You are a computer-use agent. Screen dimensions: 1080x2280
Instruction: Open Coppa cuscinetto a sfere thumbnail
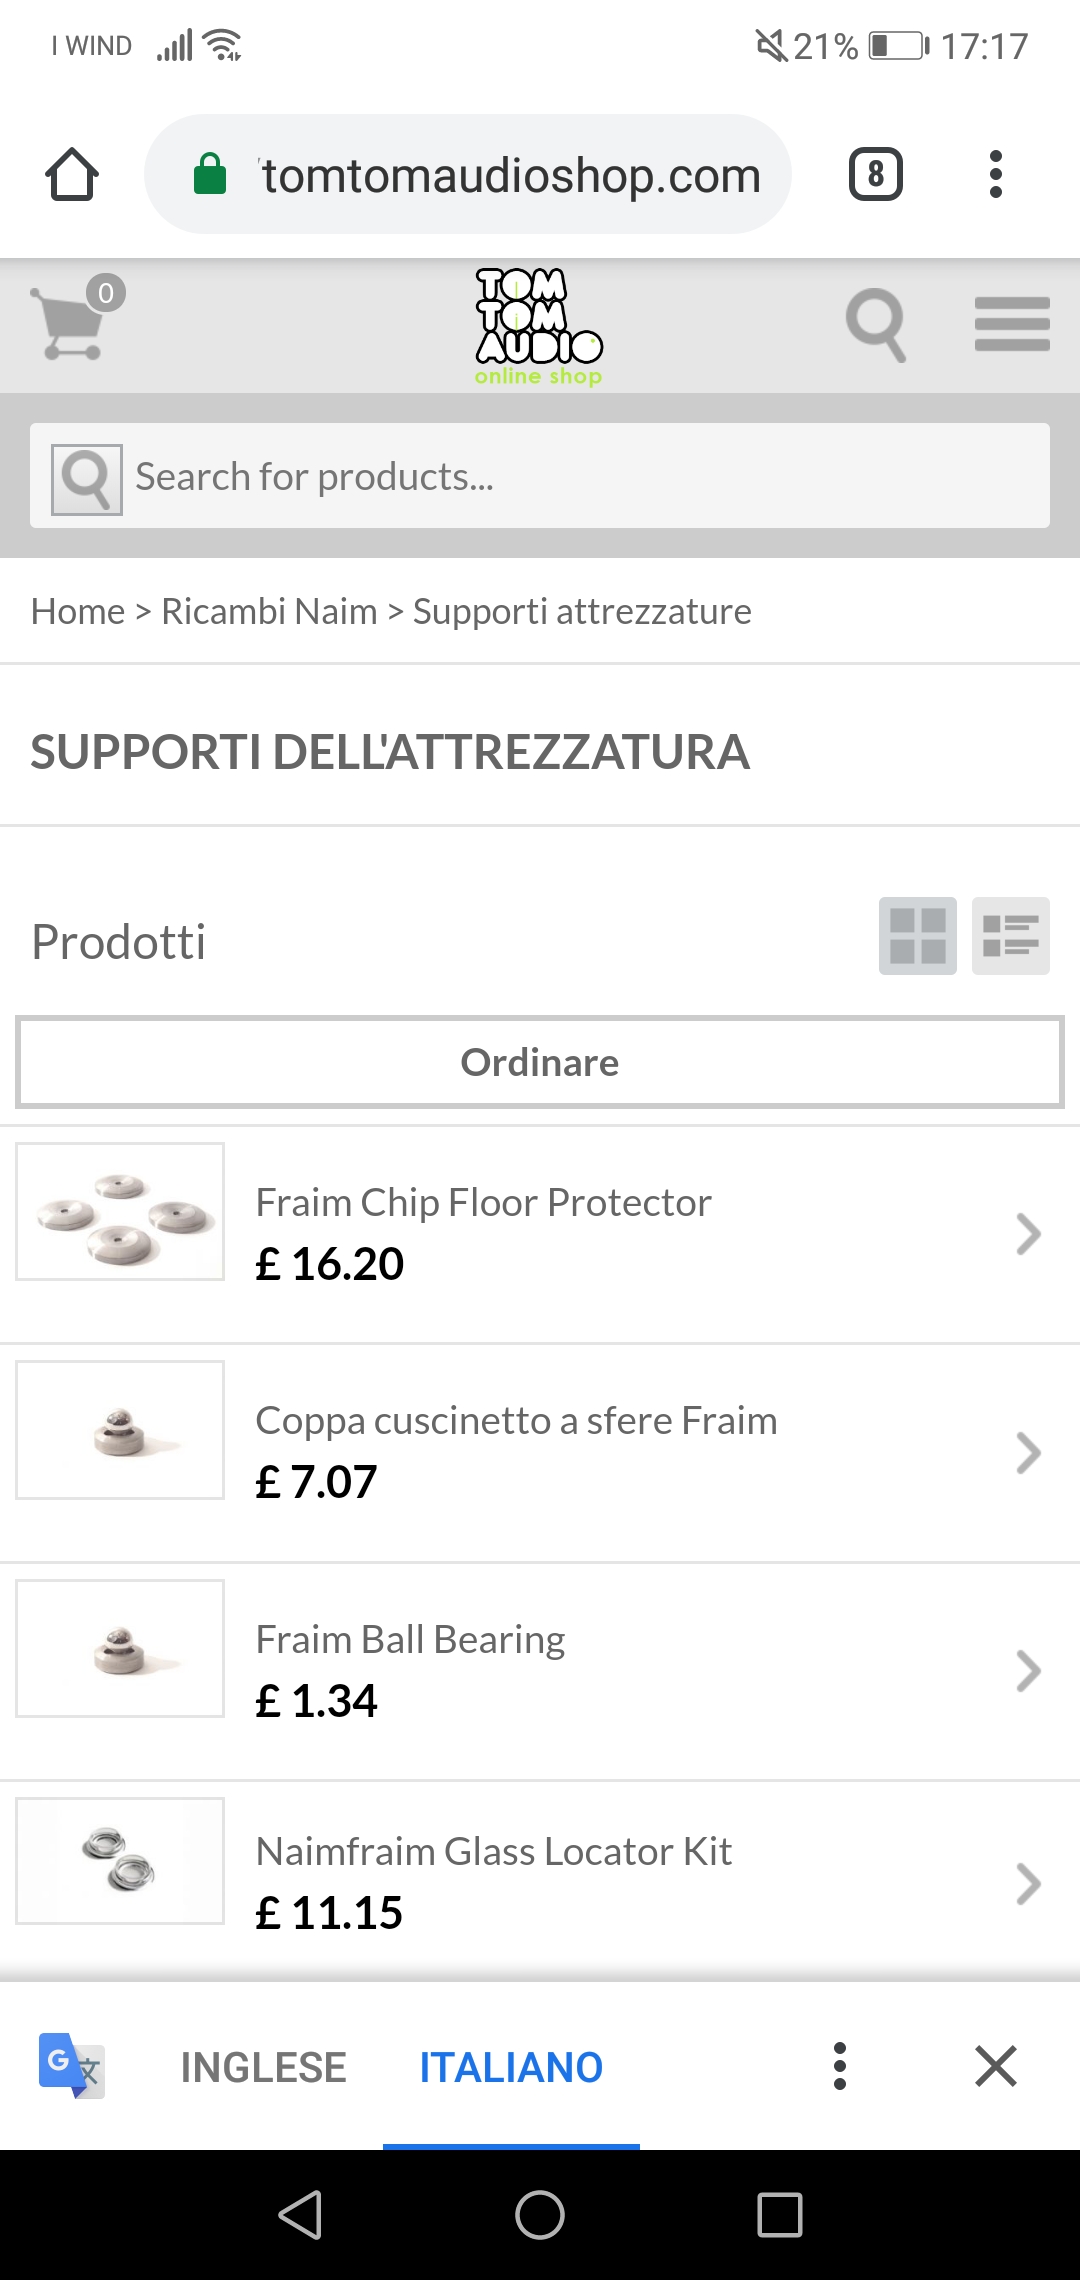pyautogui.click(x=120, y=1430)
